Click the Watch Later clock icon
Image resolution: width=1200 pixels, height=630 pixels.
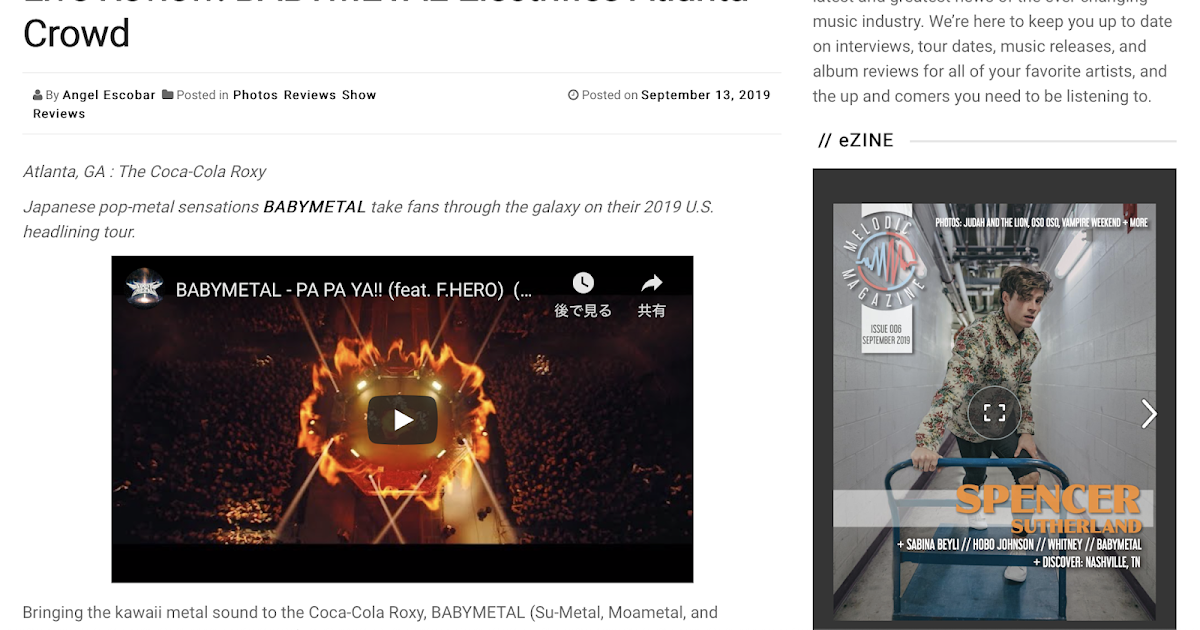pos(583,283)
